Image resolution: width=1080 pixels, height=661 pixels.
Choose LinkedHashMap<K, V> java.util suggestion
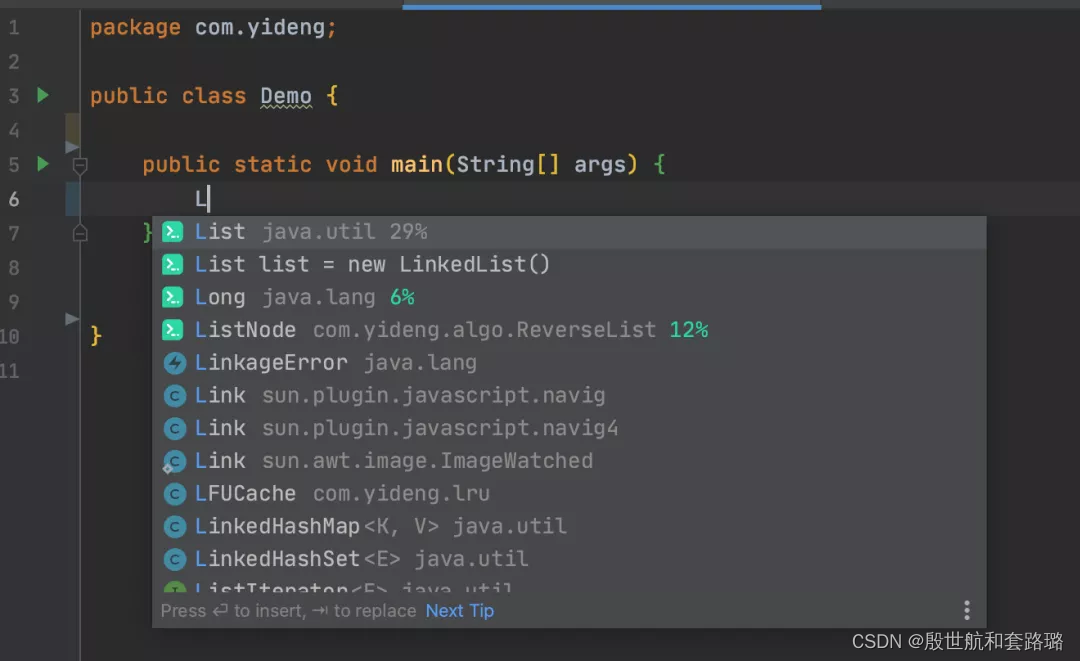pos(569,526)
